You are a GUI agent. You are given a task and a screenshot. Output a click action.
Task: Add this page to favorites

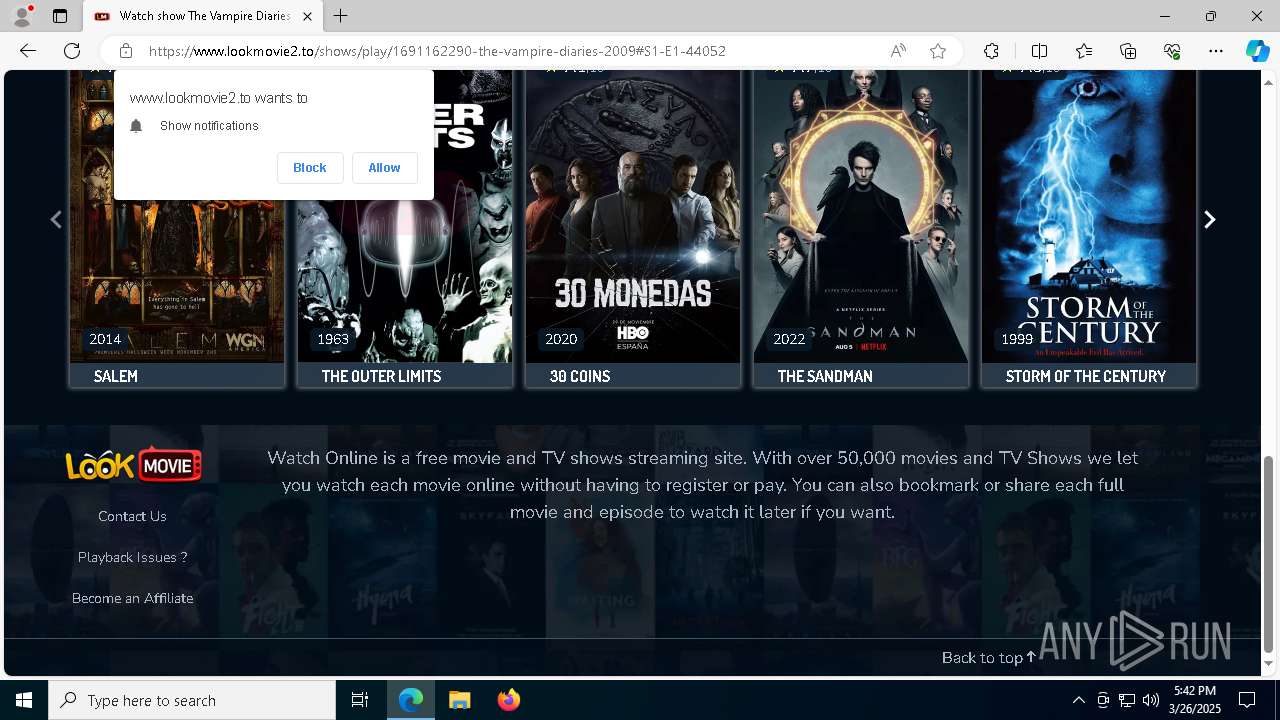[938, 51]
